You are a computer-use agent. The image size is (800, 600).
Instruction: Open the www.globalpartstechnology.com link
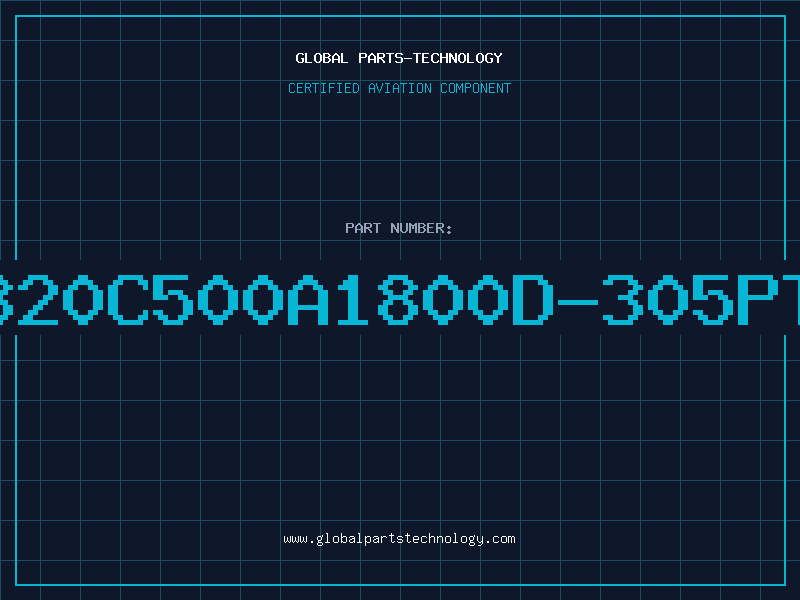(x=399, y=539)
